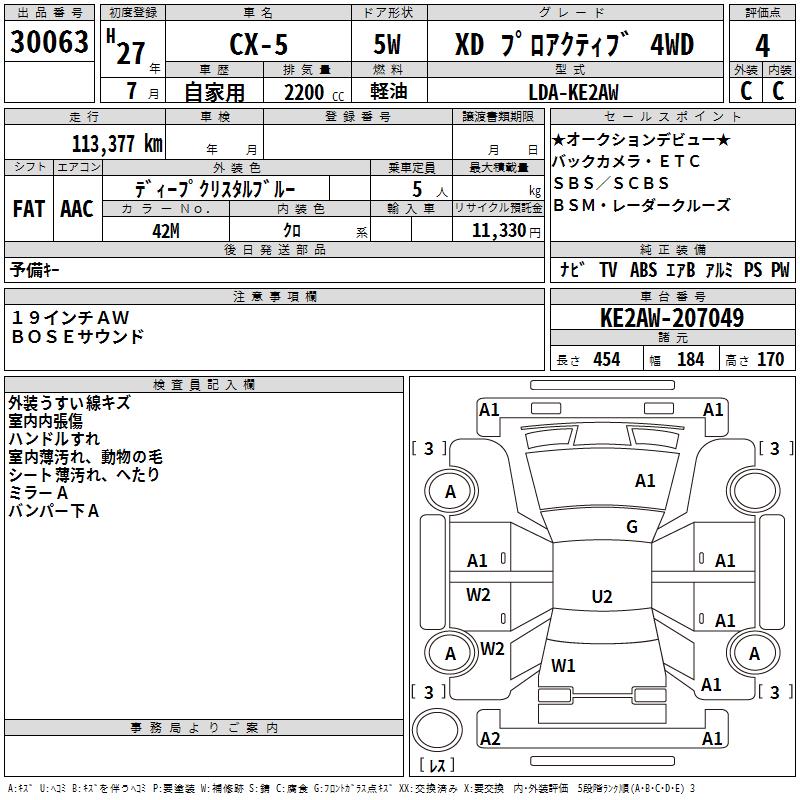800x800 pixels.
Task: Select chassis number KE2AW-207049
Action: click(672, 318)
